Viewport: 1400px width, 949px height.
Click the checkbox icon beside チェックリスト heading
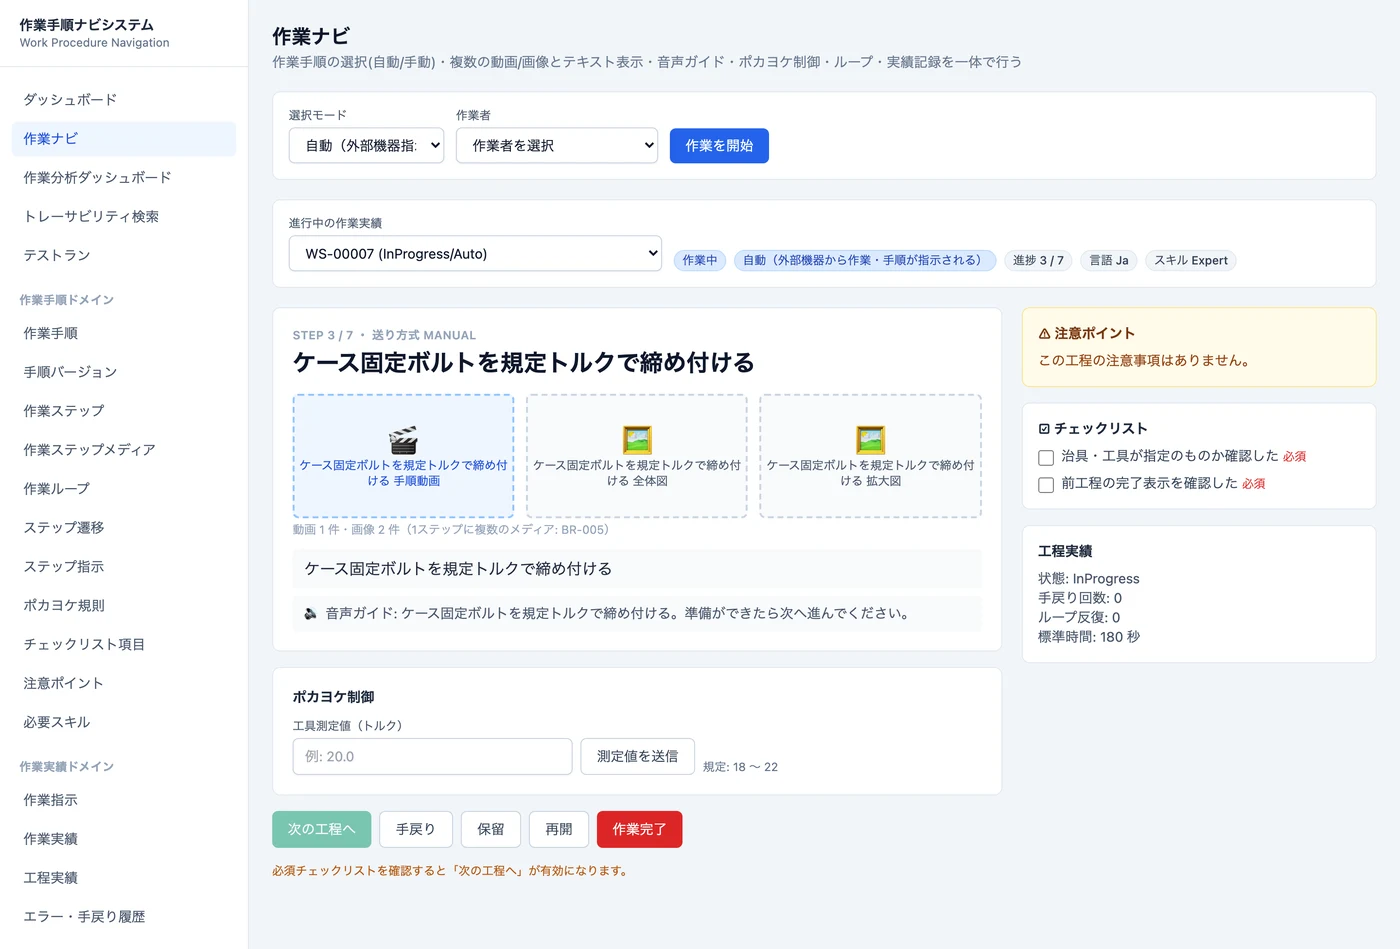pyautogui.click(x=1044, y=428)
